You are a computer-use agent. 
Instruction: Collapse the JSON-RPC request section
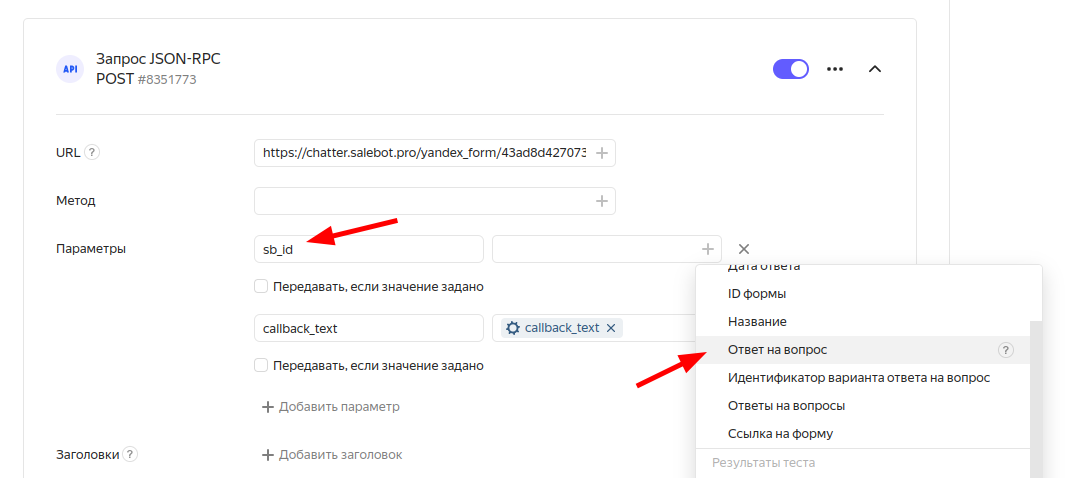click(x=874, y=69)
